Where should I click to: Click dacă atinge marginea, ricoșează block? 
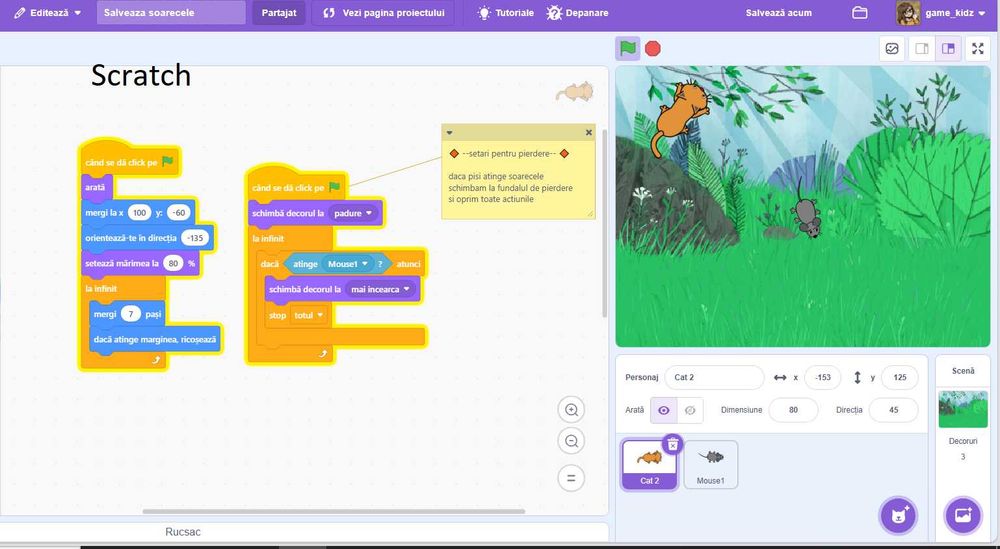click(156, 340)
